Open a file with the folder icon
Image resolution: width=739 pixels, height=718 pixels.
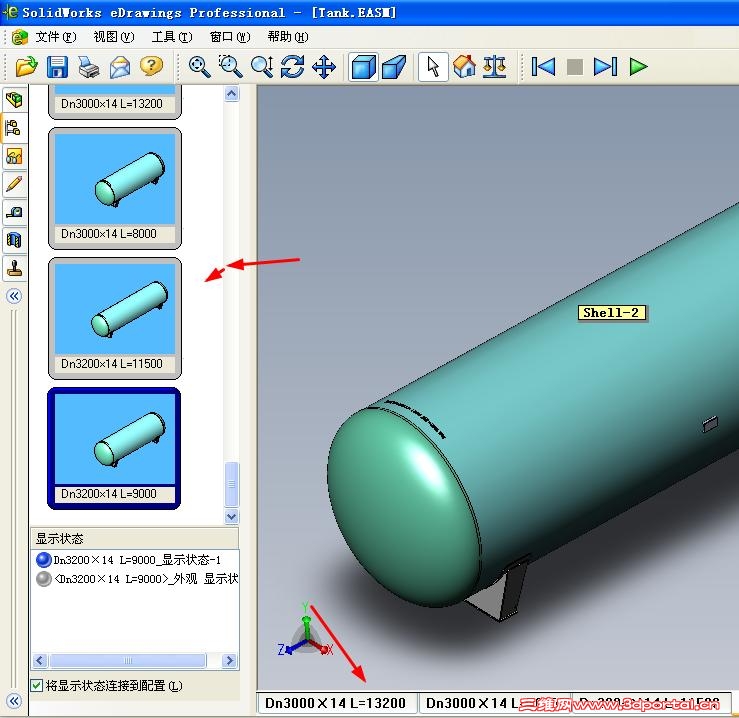click(x=26, y=66)
